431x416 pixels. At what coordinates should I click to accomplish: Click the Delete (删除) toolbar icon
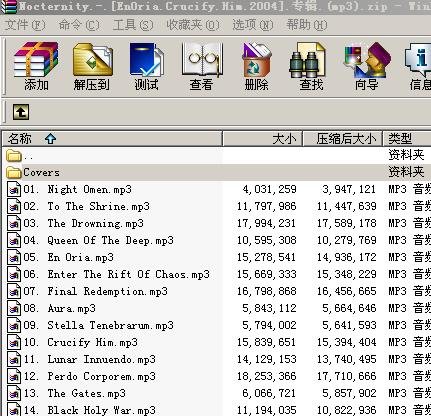(256, 66)
